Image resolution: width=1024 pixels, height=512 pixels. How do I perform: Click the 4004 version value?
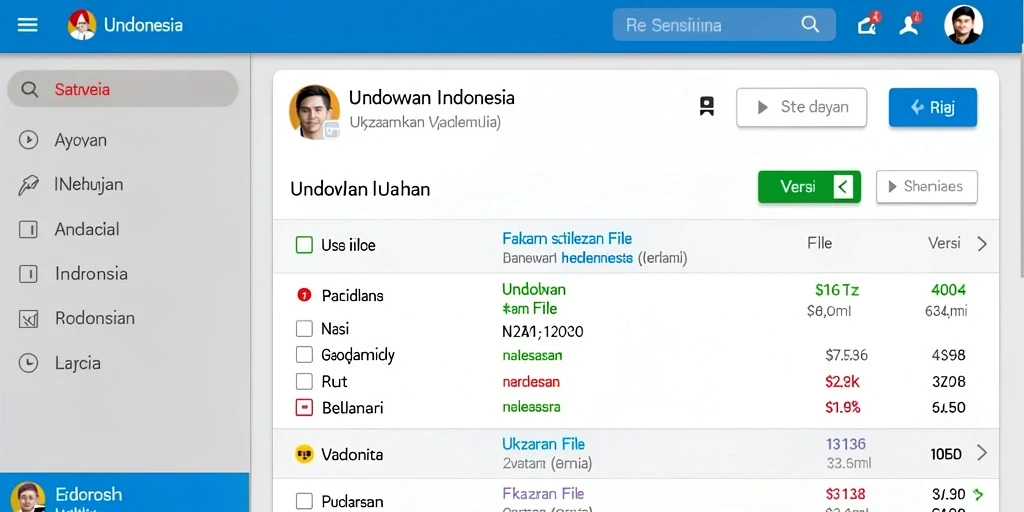pos(948,289)
